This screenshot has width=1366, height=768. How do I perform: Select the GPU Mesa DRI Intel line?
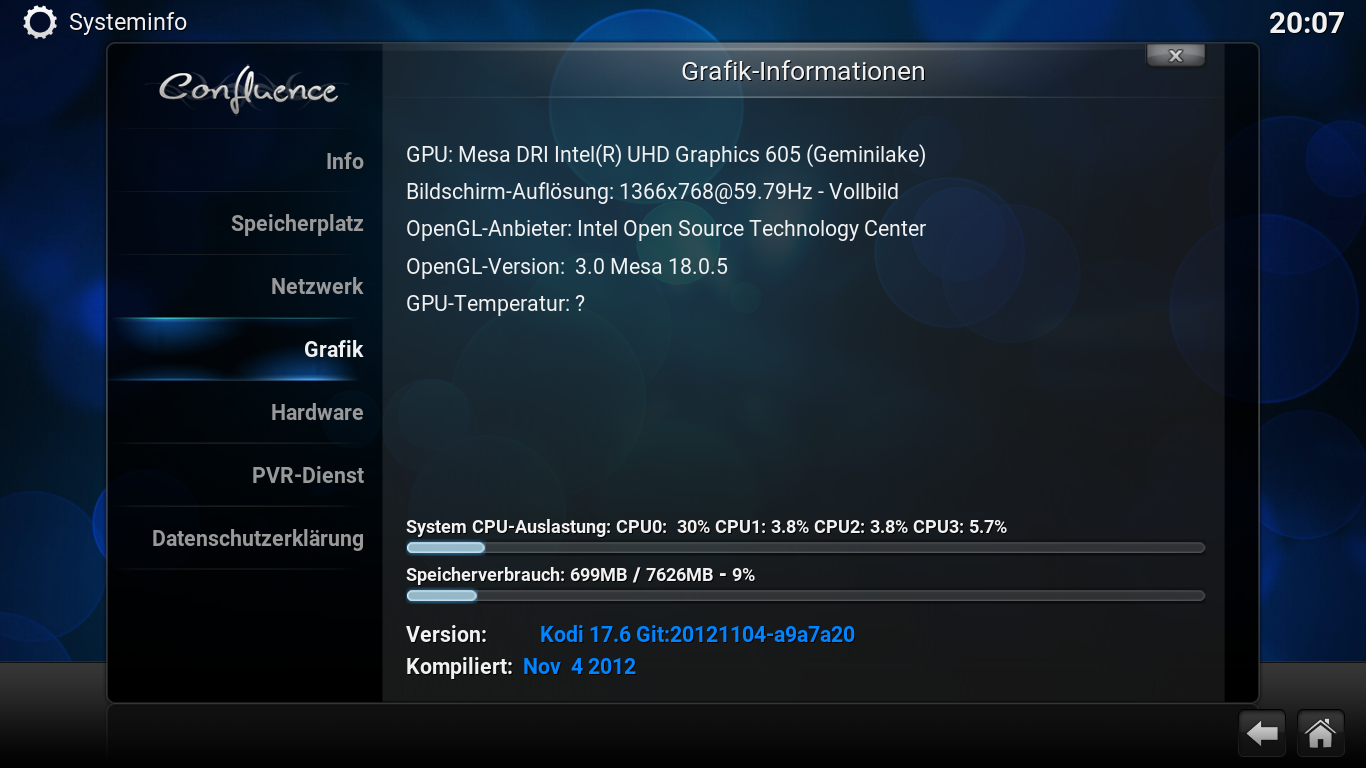[x=666, y=155]
